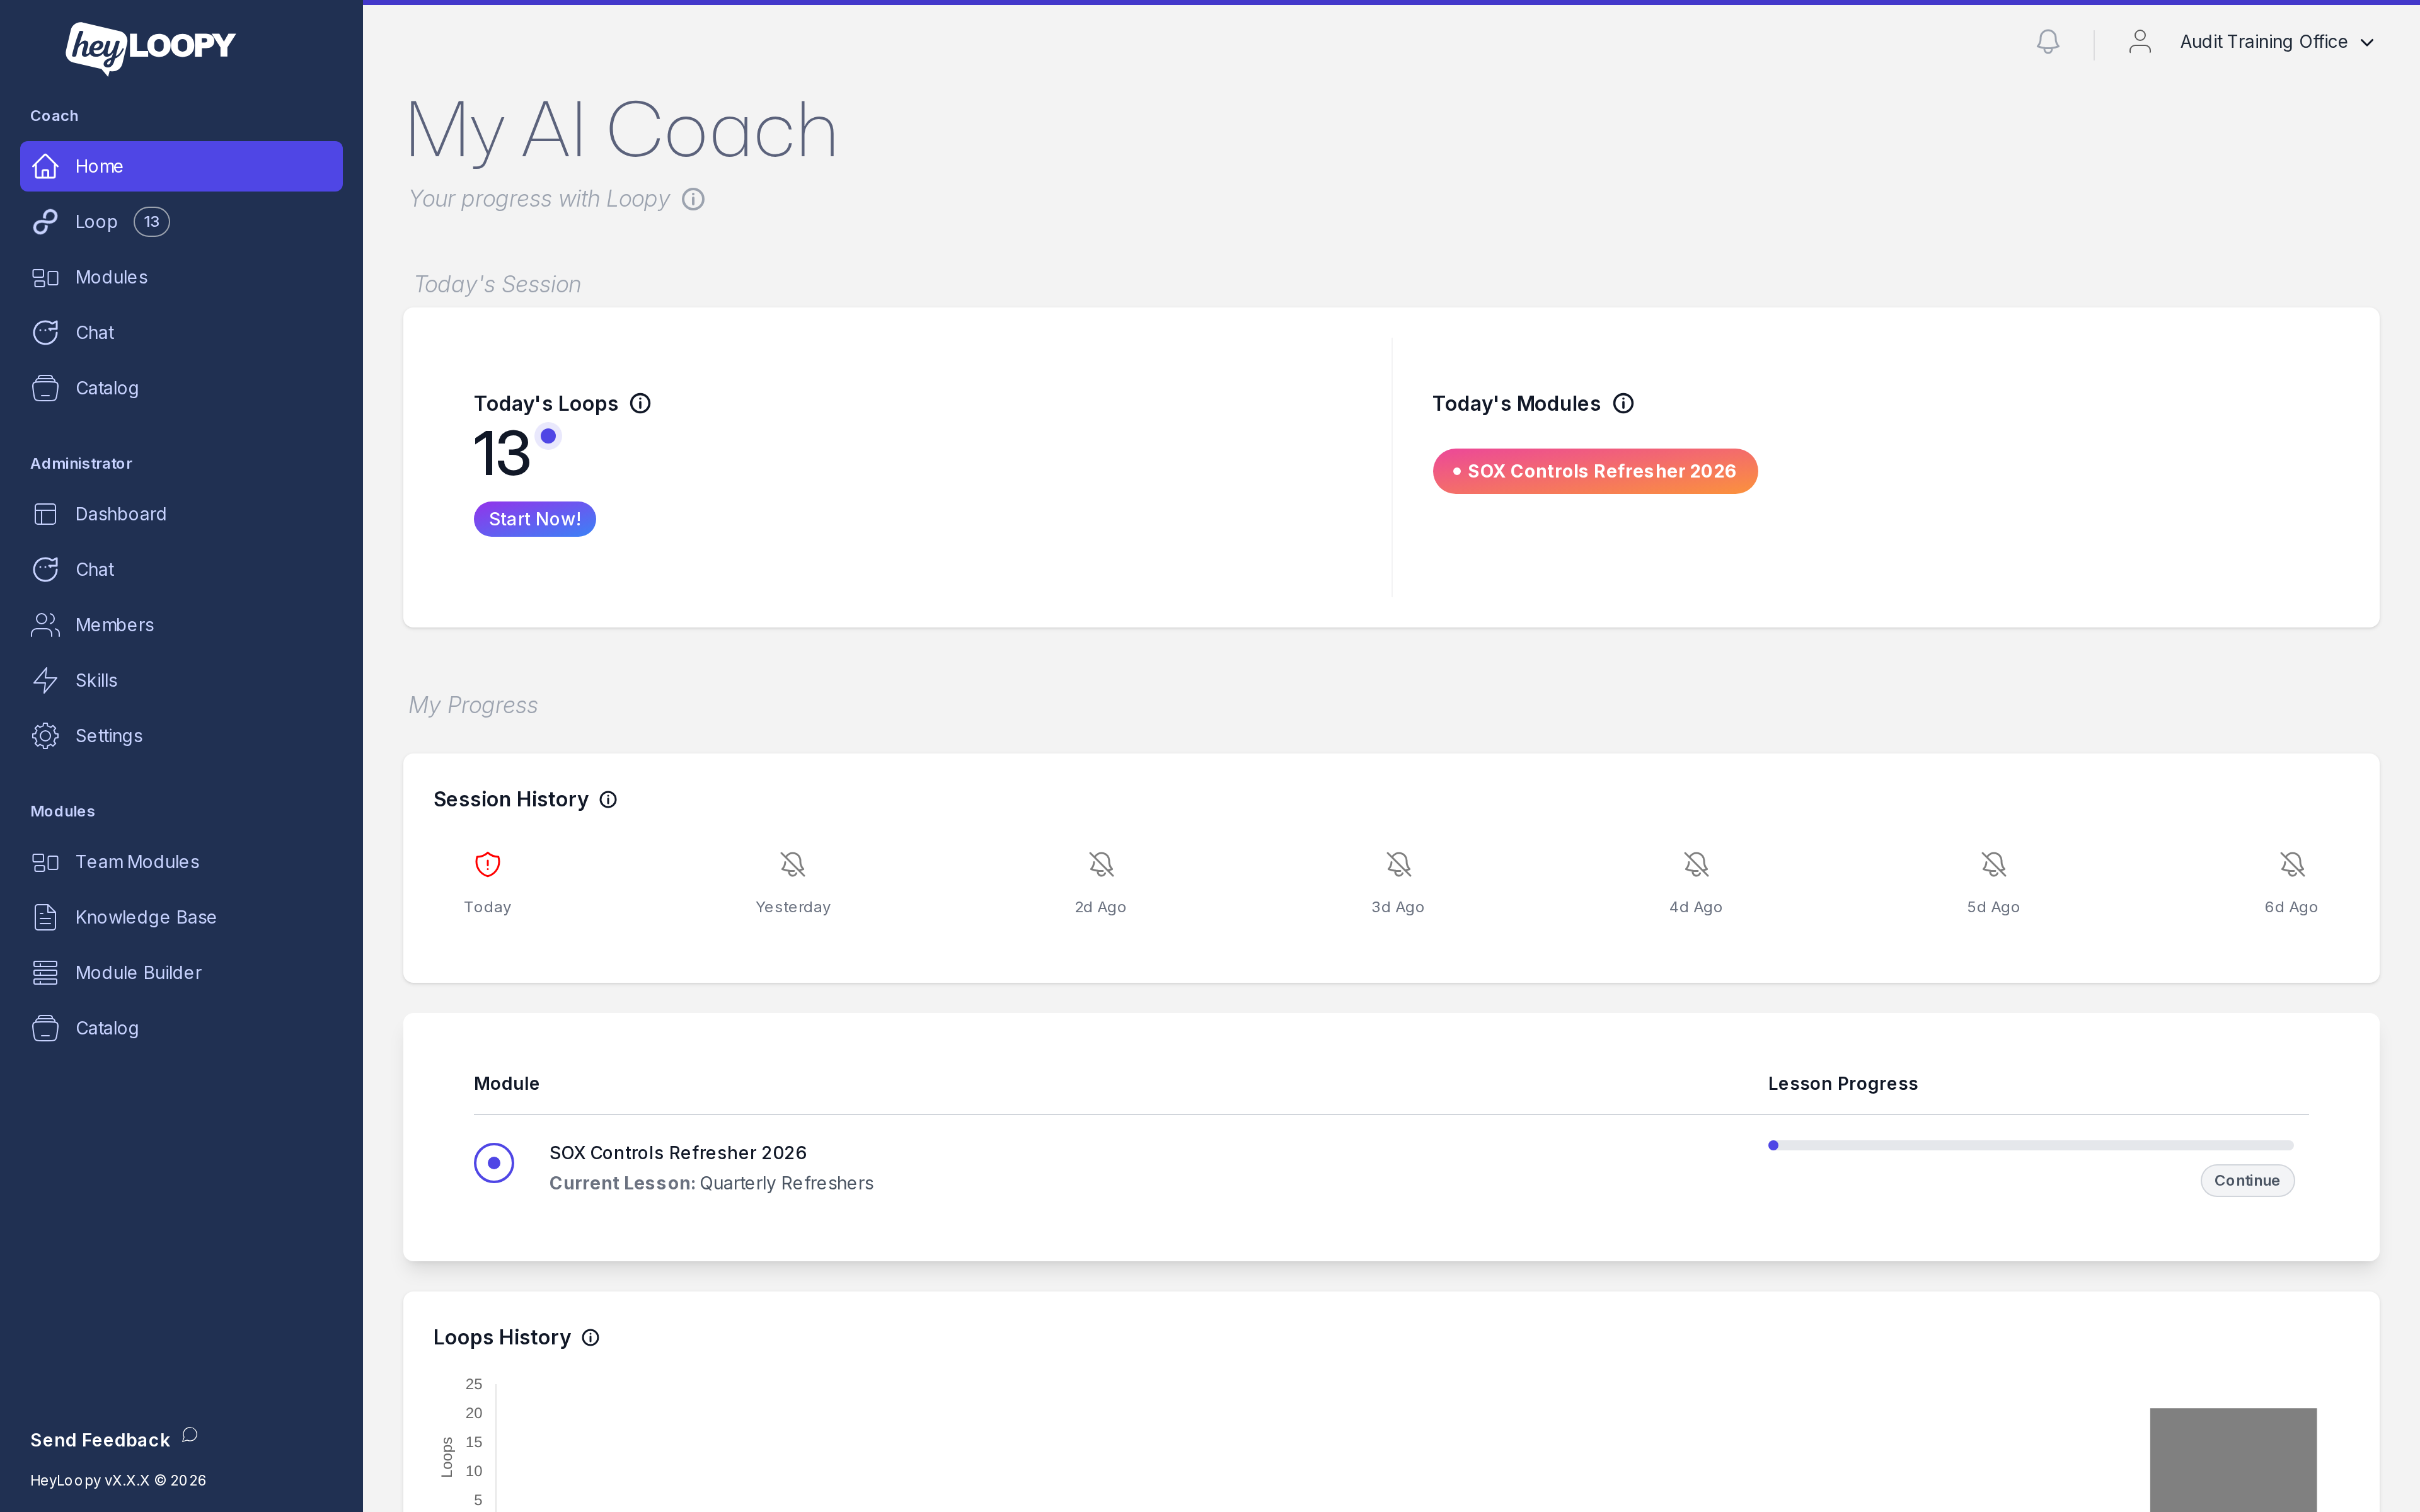Open Catalog under Coach section
2420x1512 pixels.
[181, 388]
